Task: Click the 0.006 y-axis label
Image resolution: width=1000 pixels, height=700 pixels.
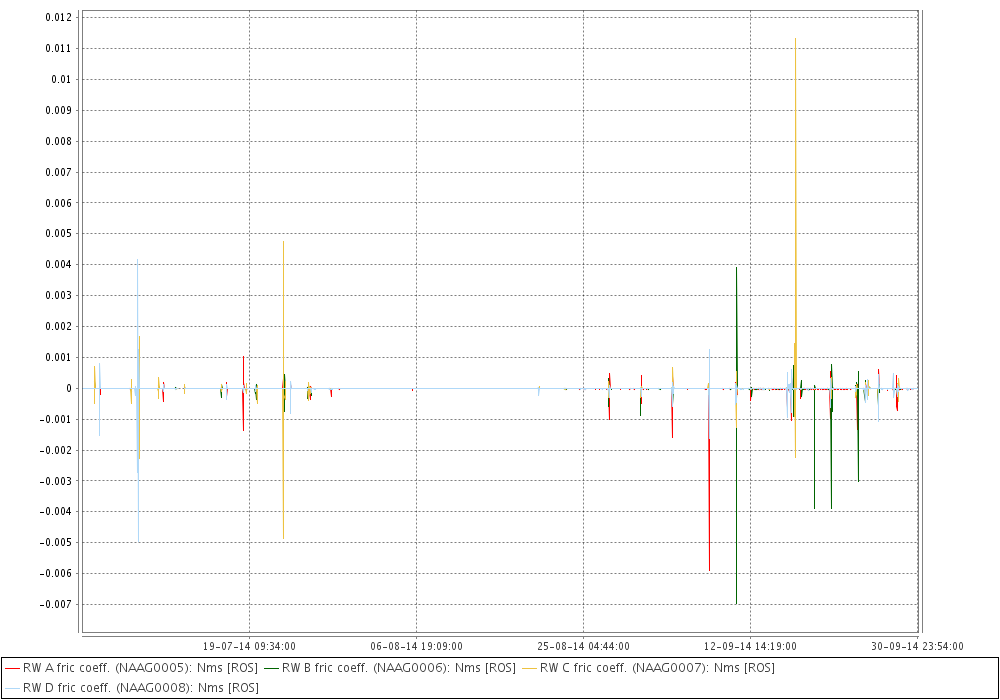Action: click(59, 203)
